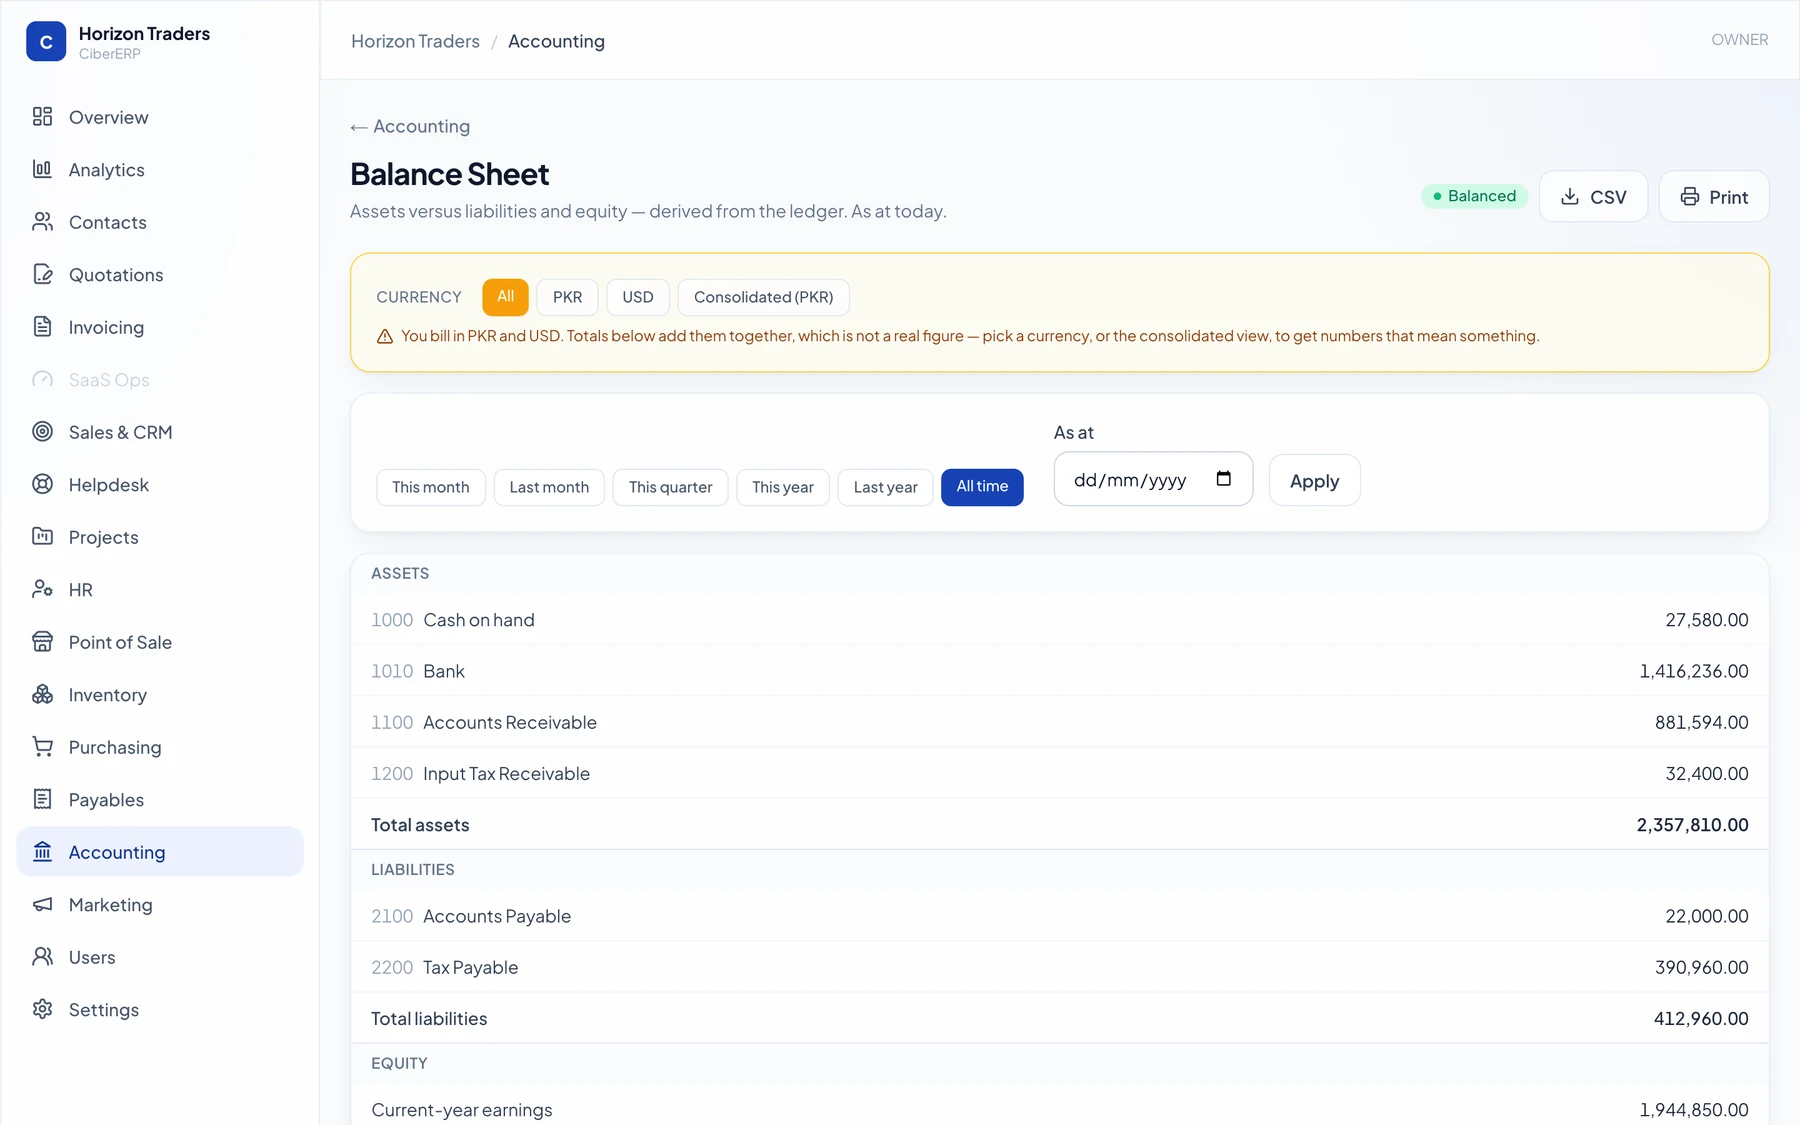Click the Tax Payable row label
1800x1125 pixels.
click(x=470, y=967)
